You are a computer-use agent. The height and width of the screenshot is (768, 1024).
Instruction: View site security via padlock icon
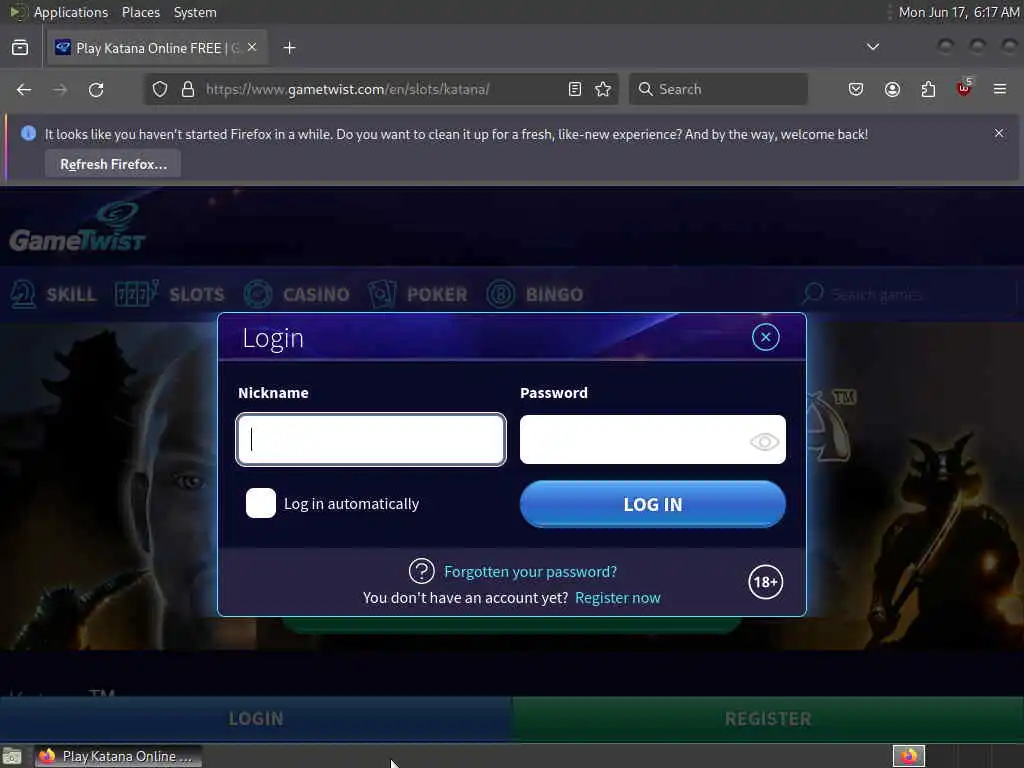pos(188,89)
